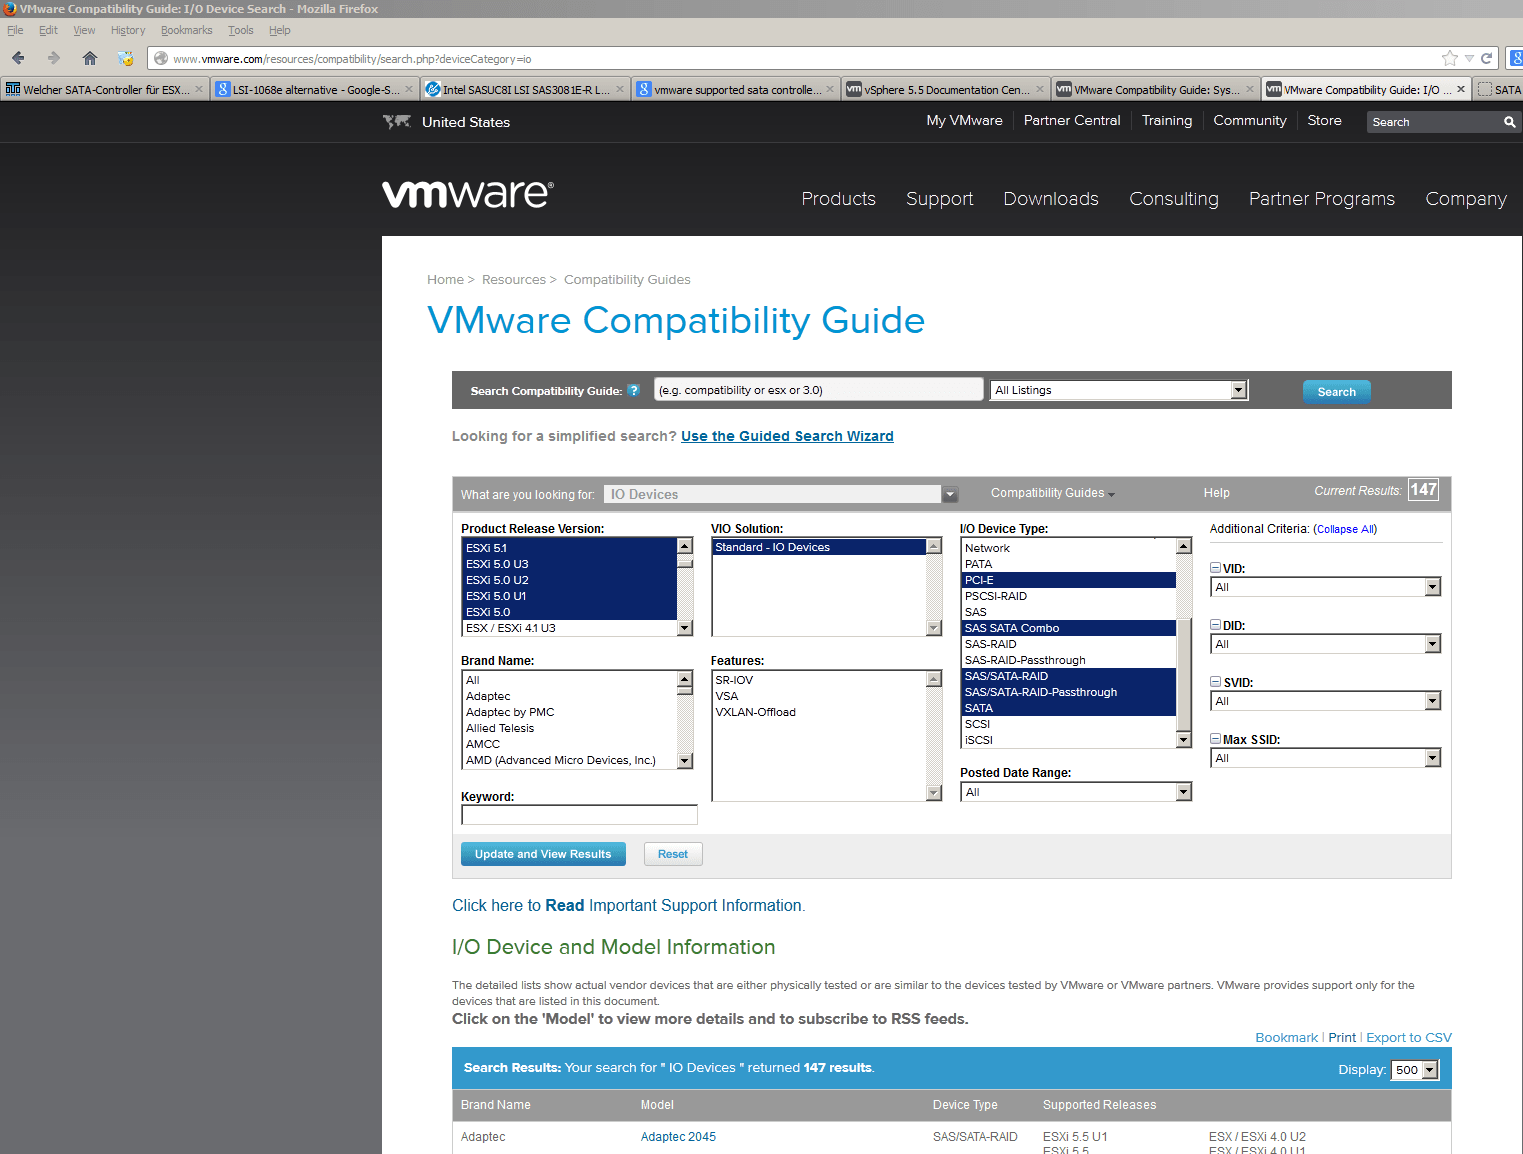The width and height of the screenshot is (1523, 1154).
Task: Click the United States region flag icon
Action: pyautogui.click(x=397, y=121)
